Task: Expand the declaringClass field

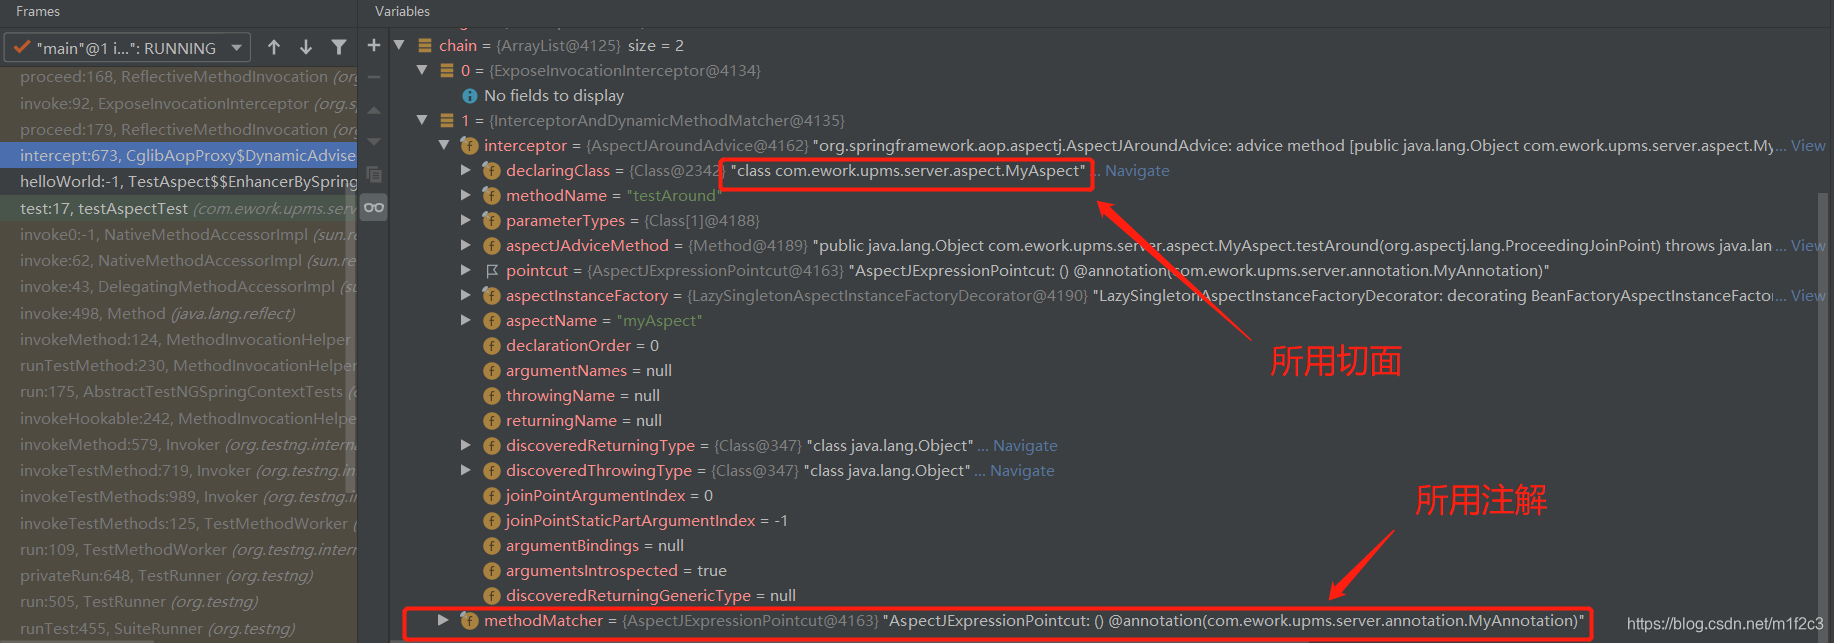Action: 465,170
